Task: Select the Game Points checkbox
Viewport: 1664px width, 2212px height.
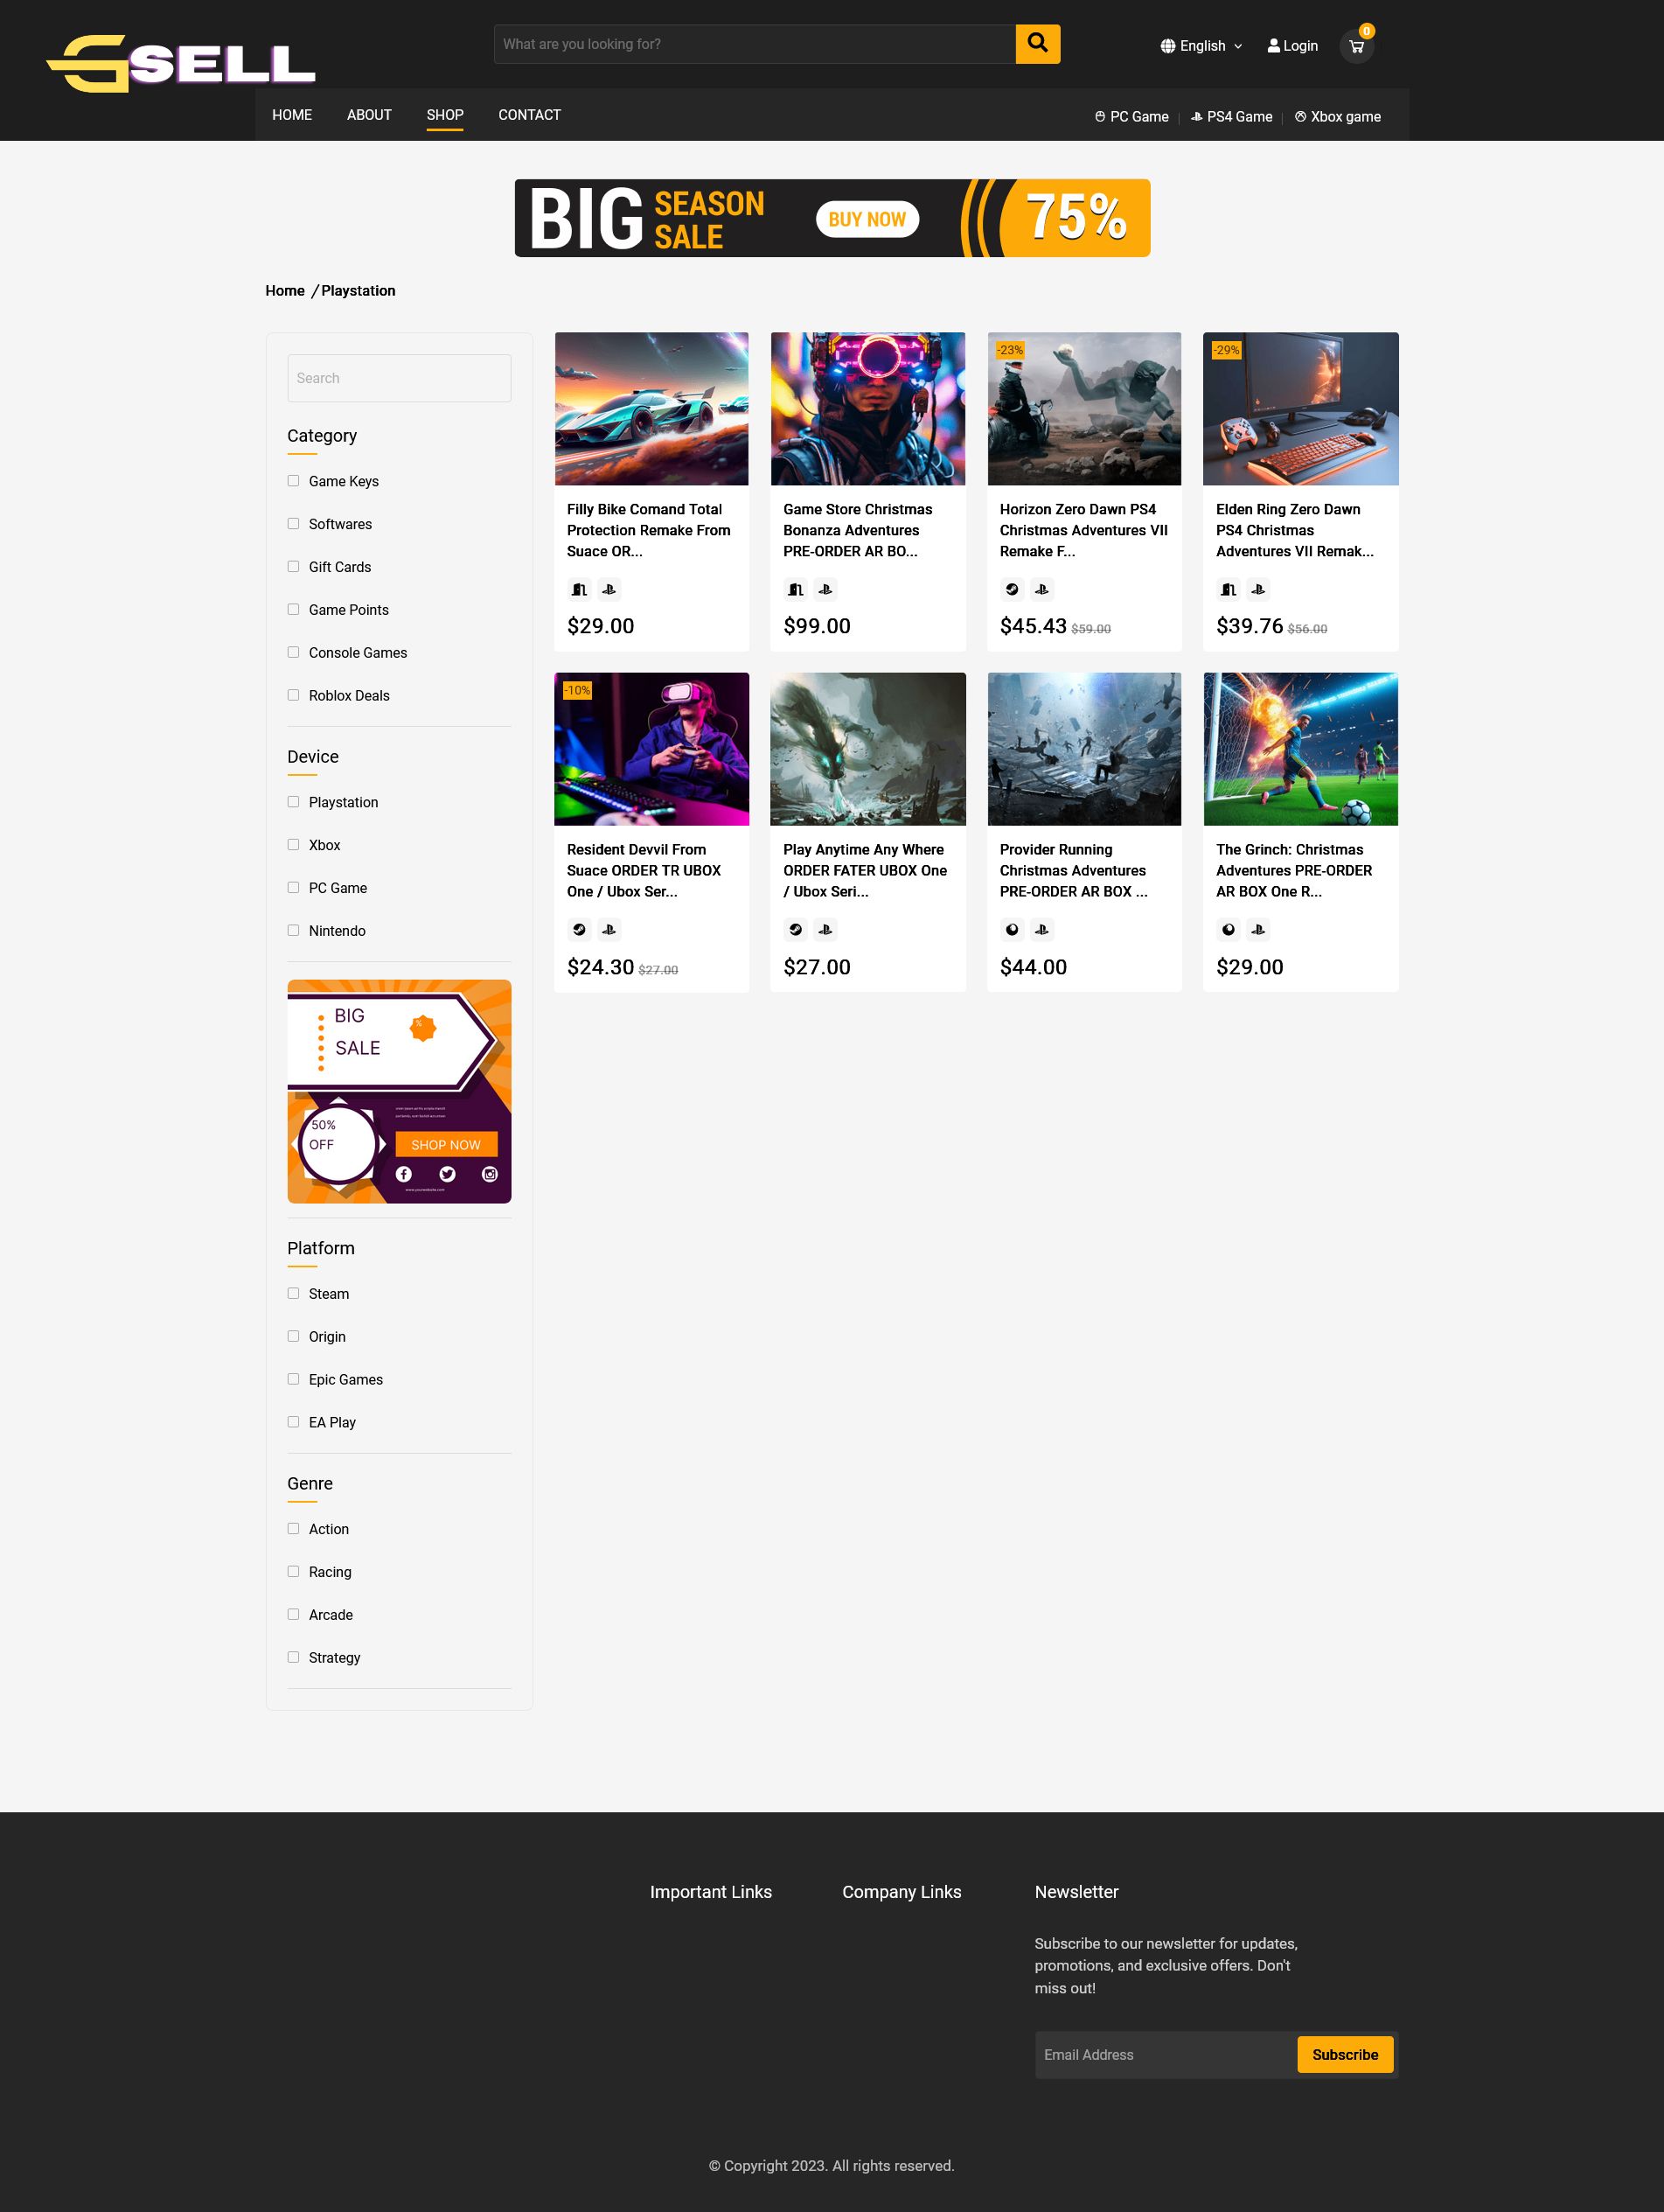Action: (x=293, y=610)
